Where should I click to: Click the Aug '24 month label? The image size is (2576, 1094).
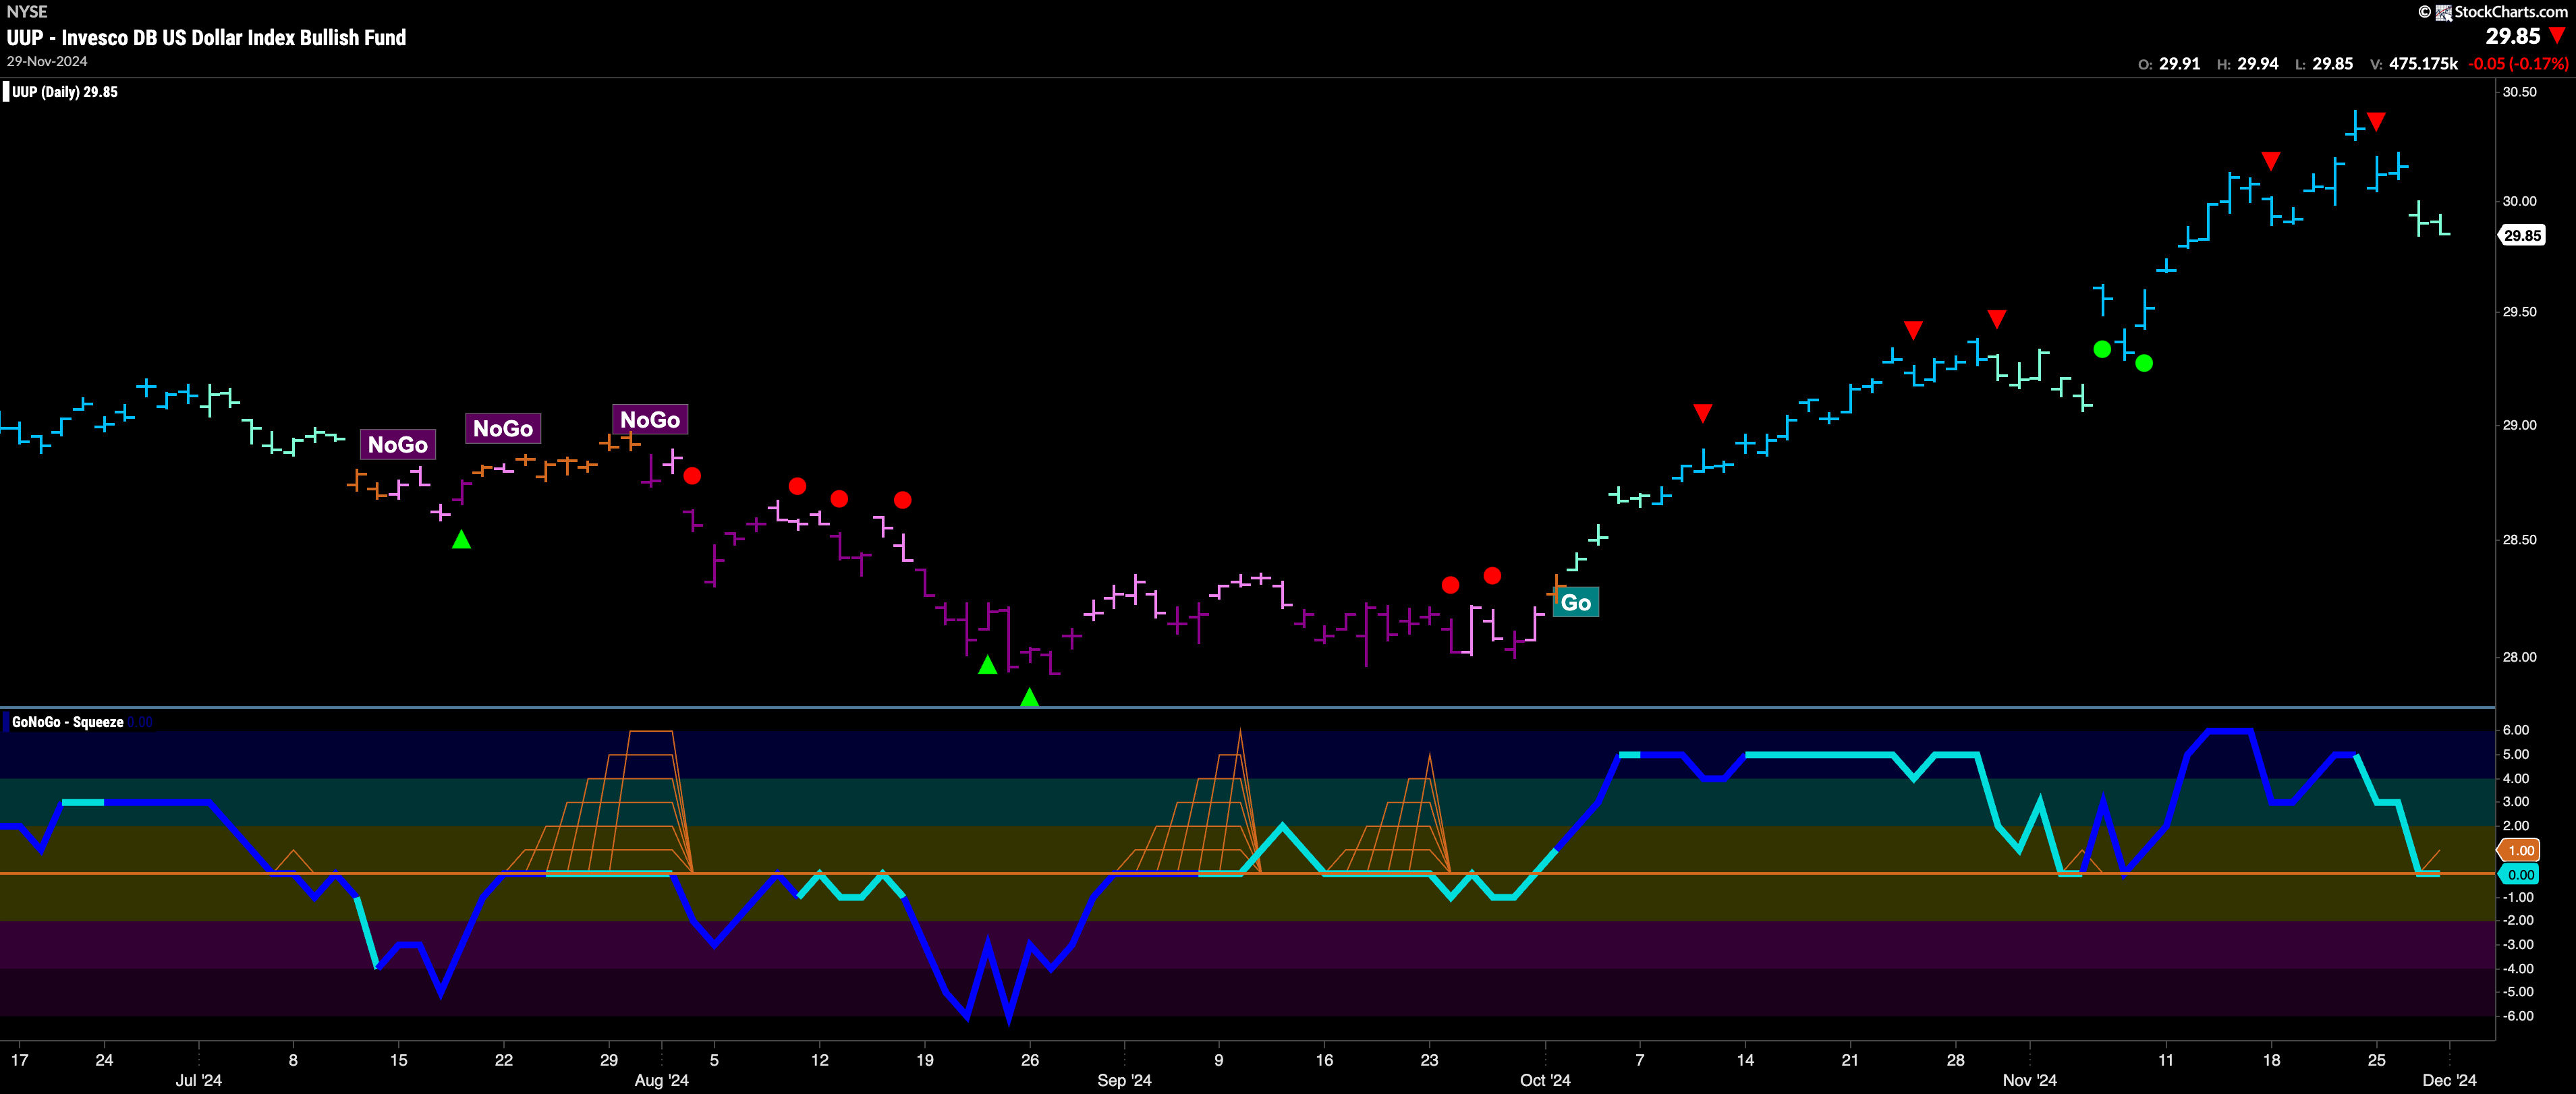point(661,1080)
